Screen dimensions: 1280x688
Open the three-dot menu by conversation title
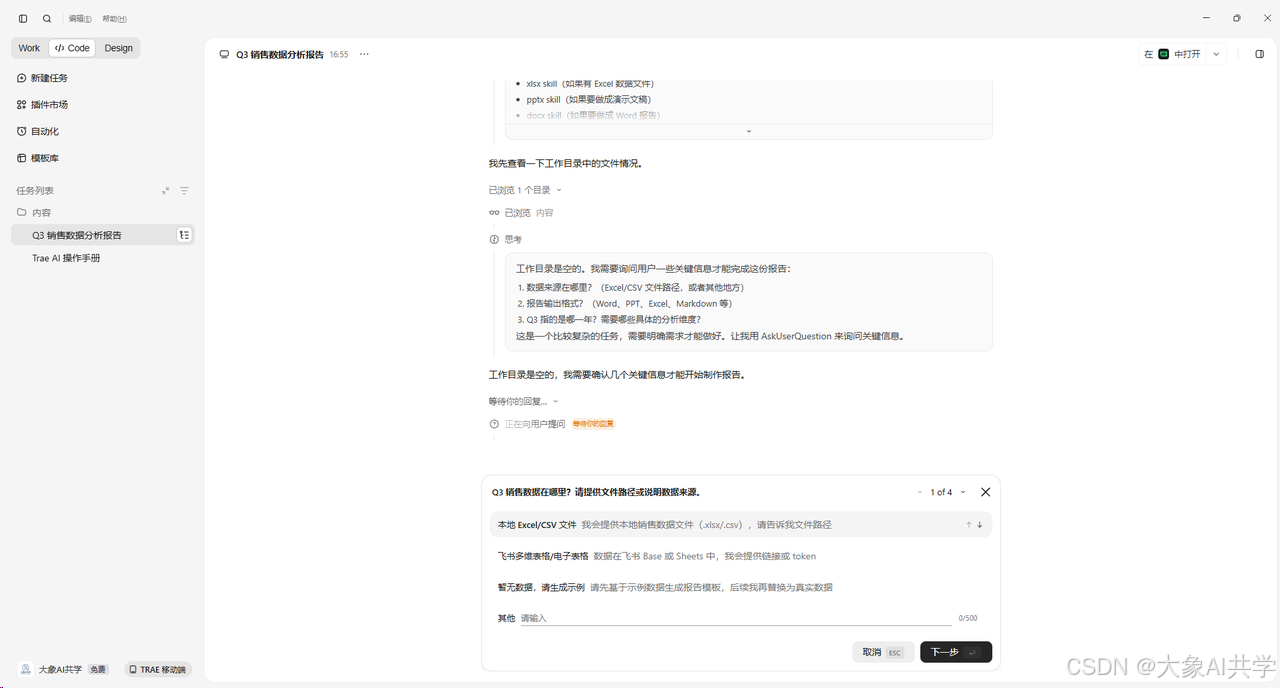coord(364,55)
